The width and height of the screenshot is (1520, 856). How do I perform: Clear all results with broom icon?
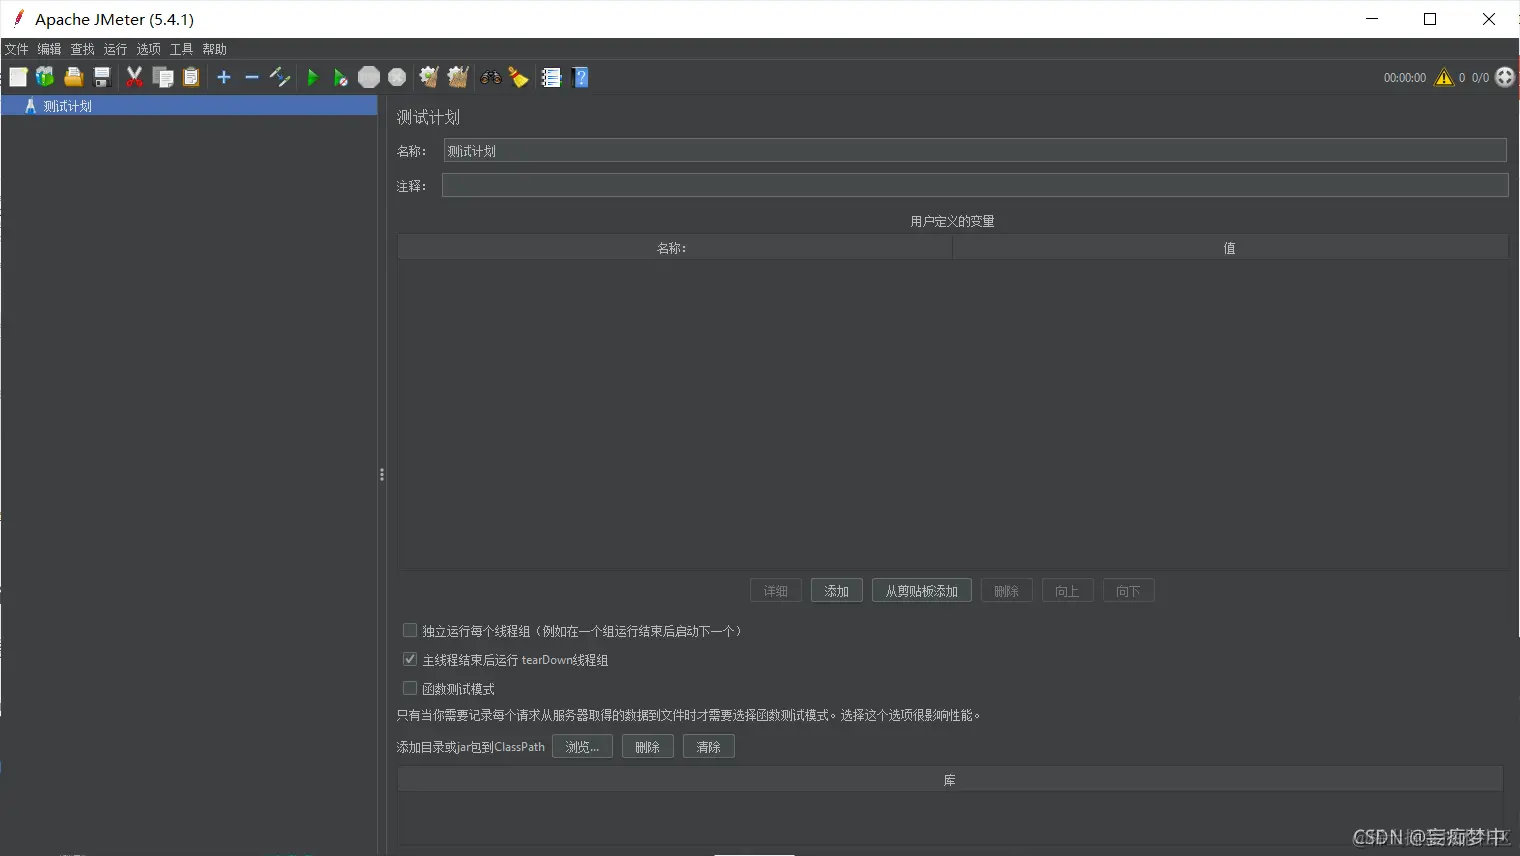point(519,77)
